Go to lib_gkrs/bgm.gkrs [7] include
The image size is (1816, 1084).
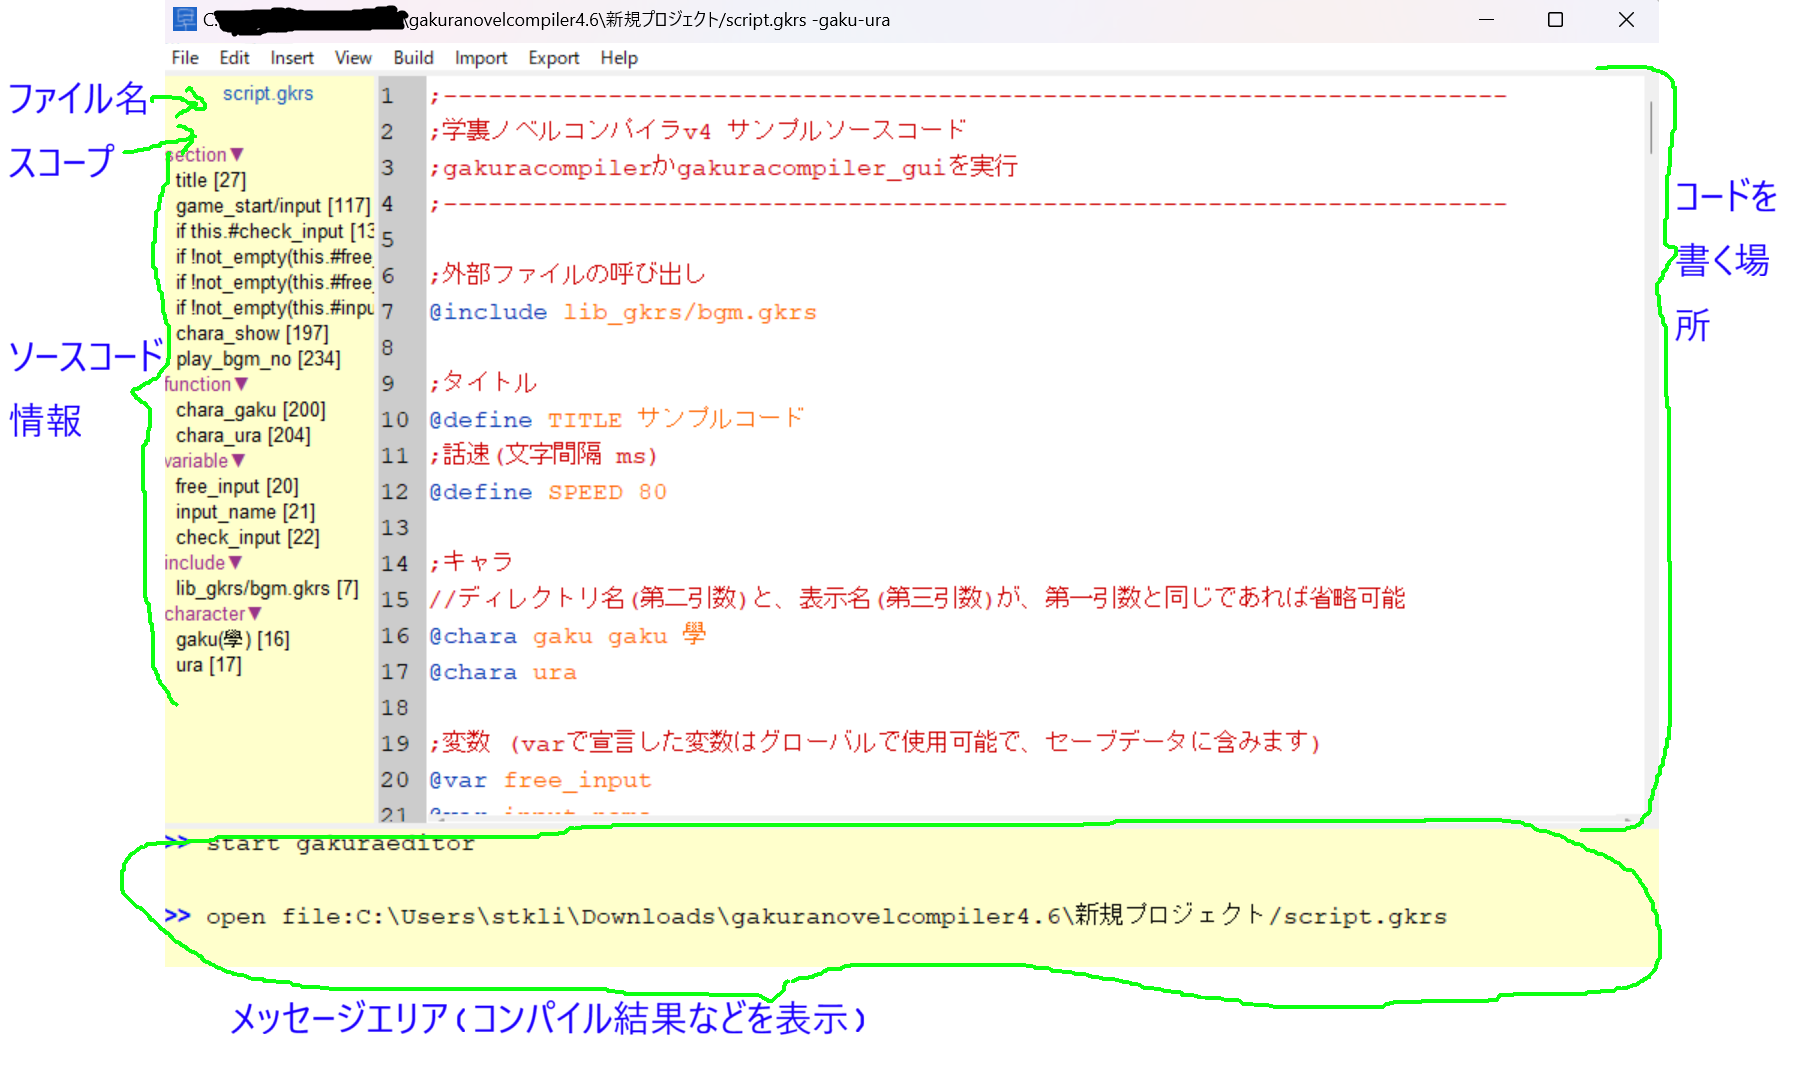click(x=267, y=588)
